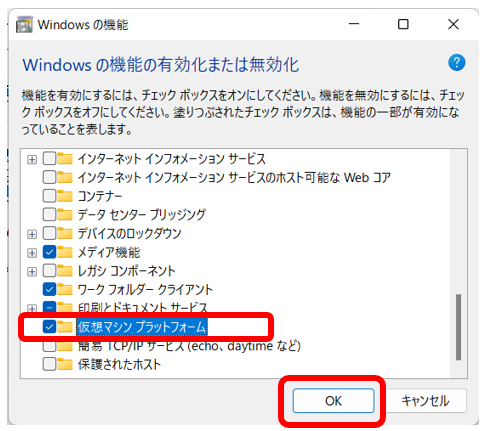Click folder icon beside データ センター ブリッジング

65,214
